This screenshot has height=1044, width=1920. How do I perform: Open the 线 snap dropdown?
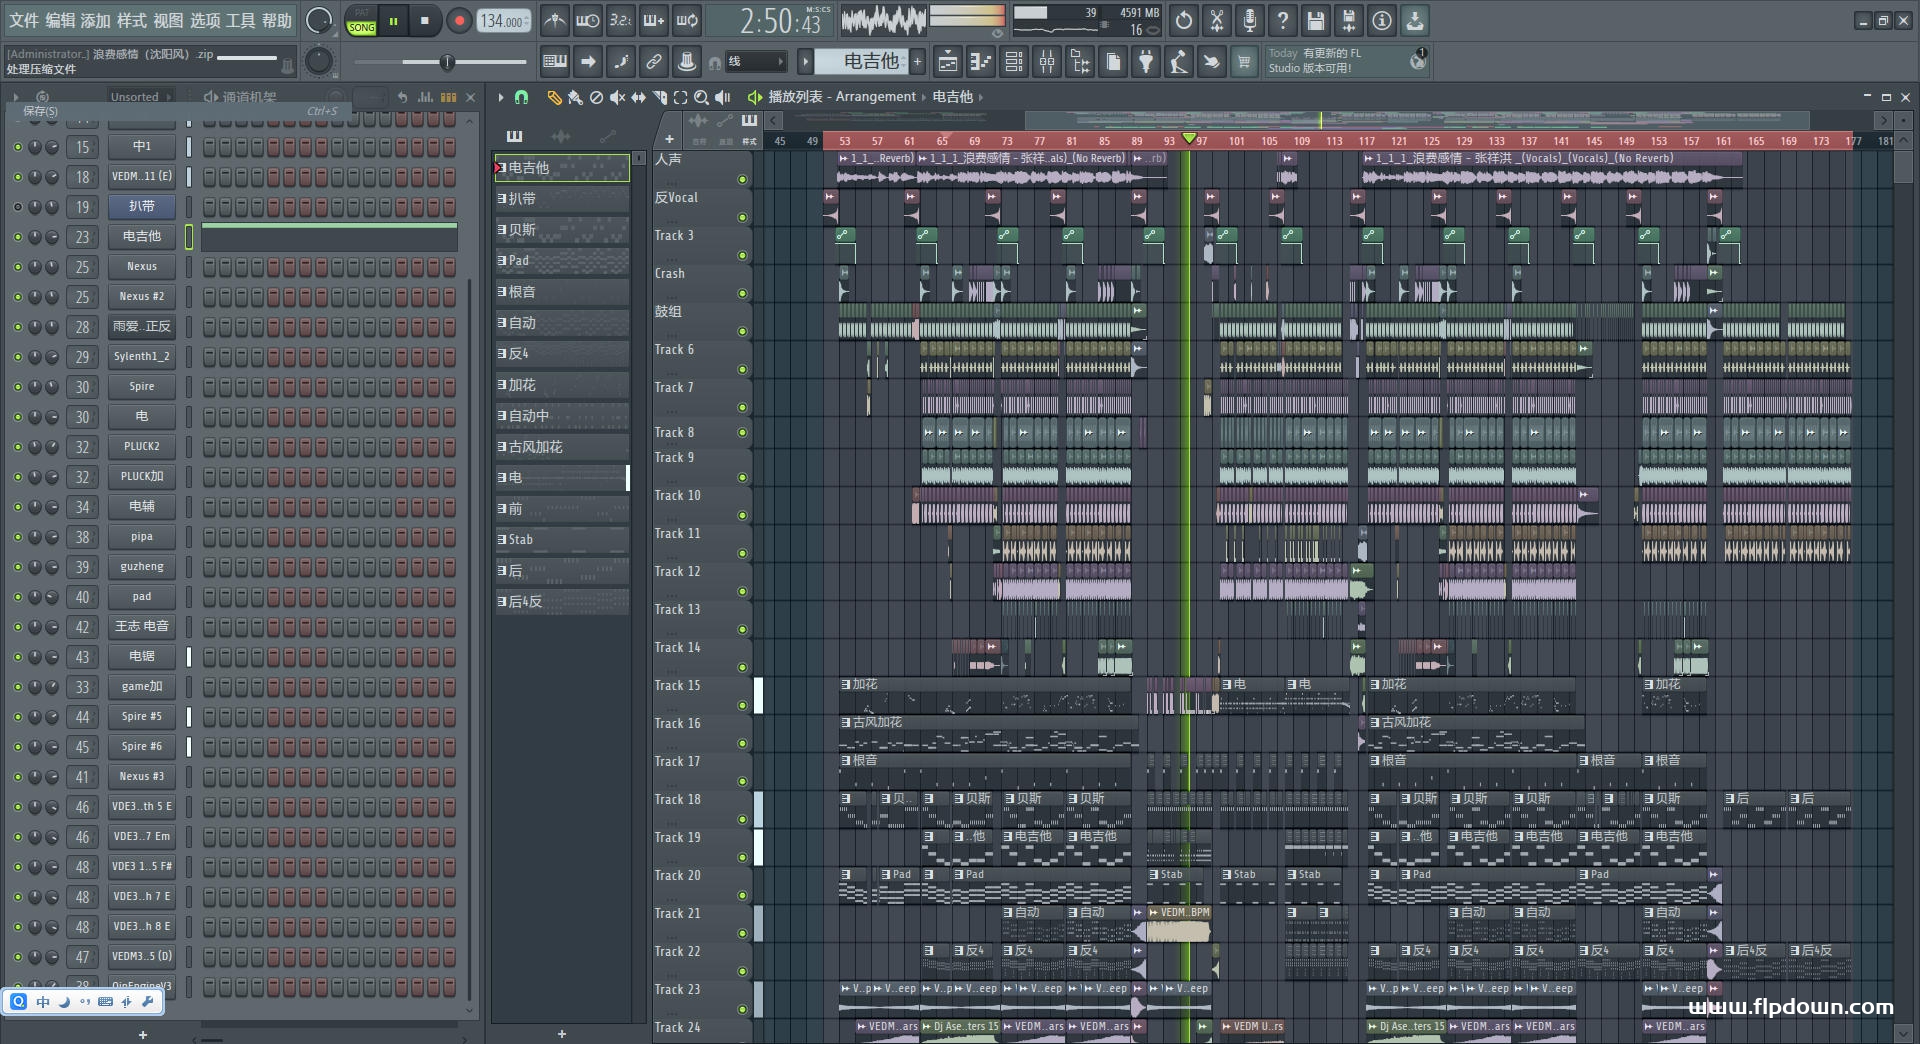755,62
